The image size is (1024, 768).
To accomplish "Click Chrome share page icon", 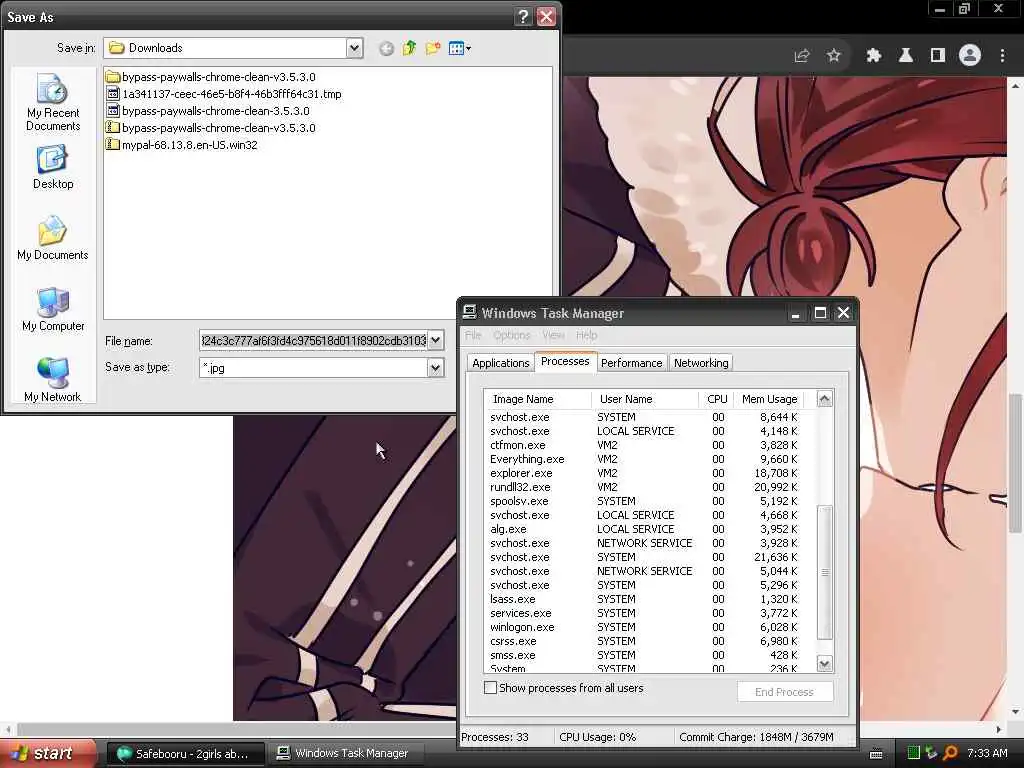I will click(802, 56).
